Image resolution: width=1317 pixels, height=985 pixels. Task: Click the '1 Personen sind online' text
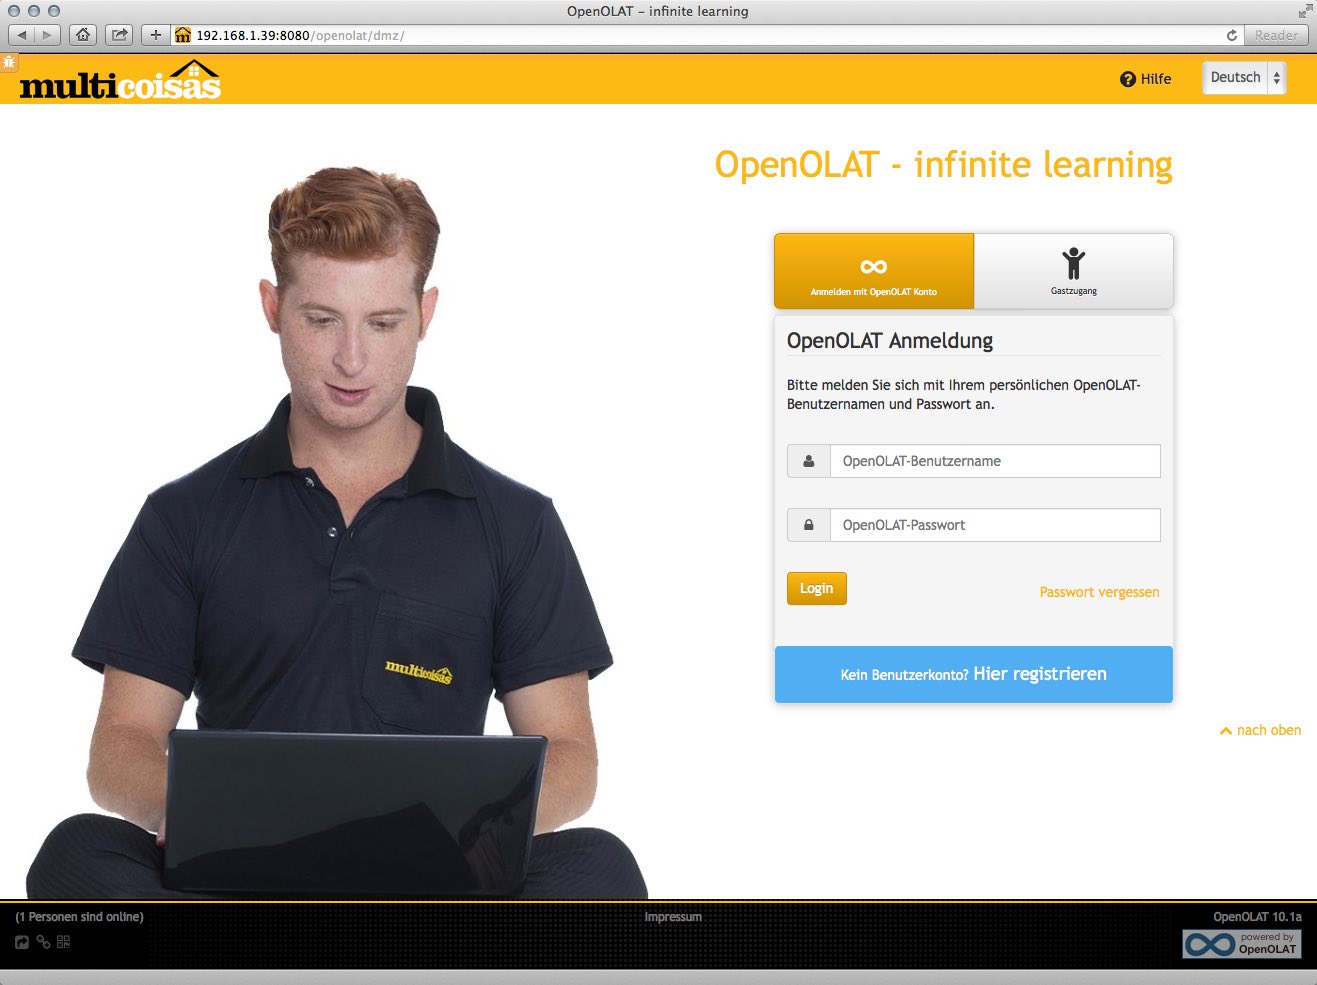80,917
